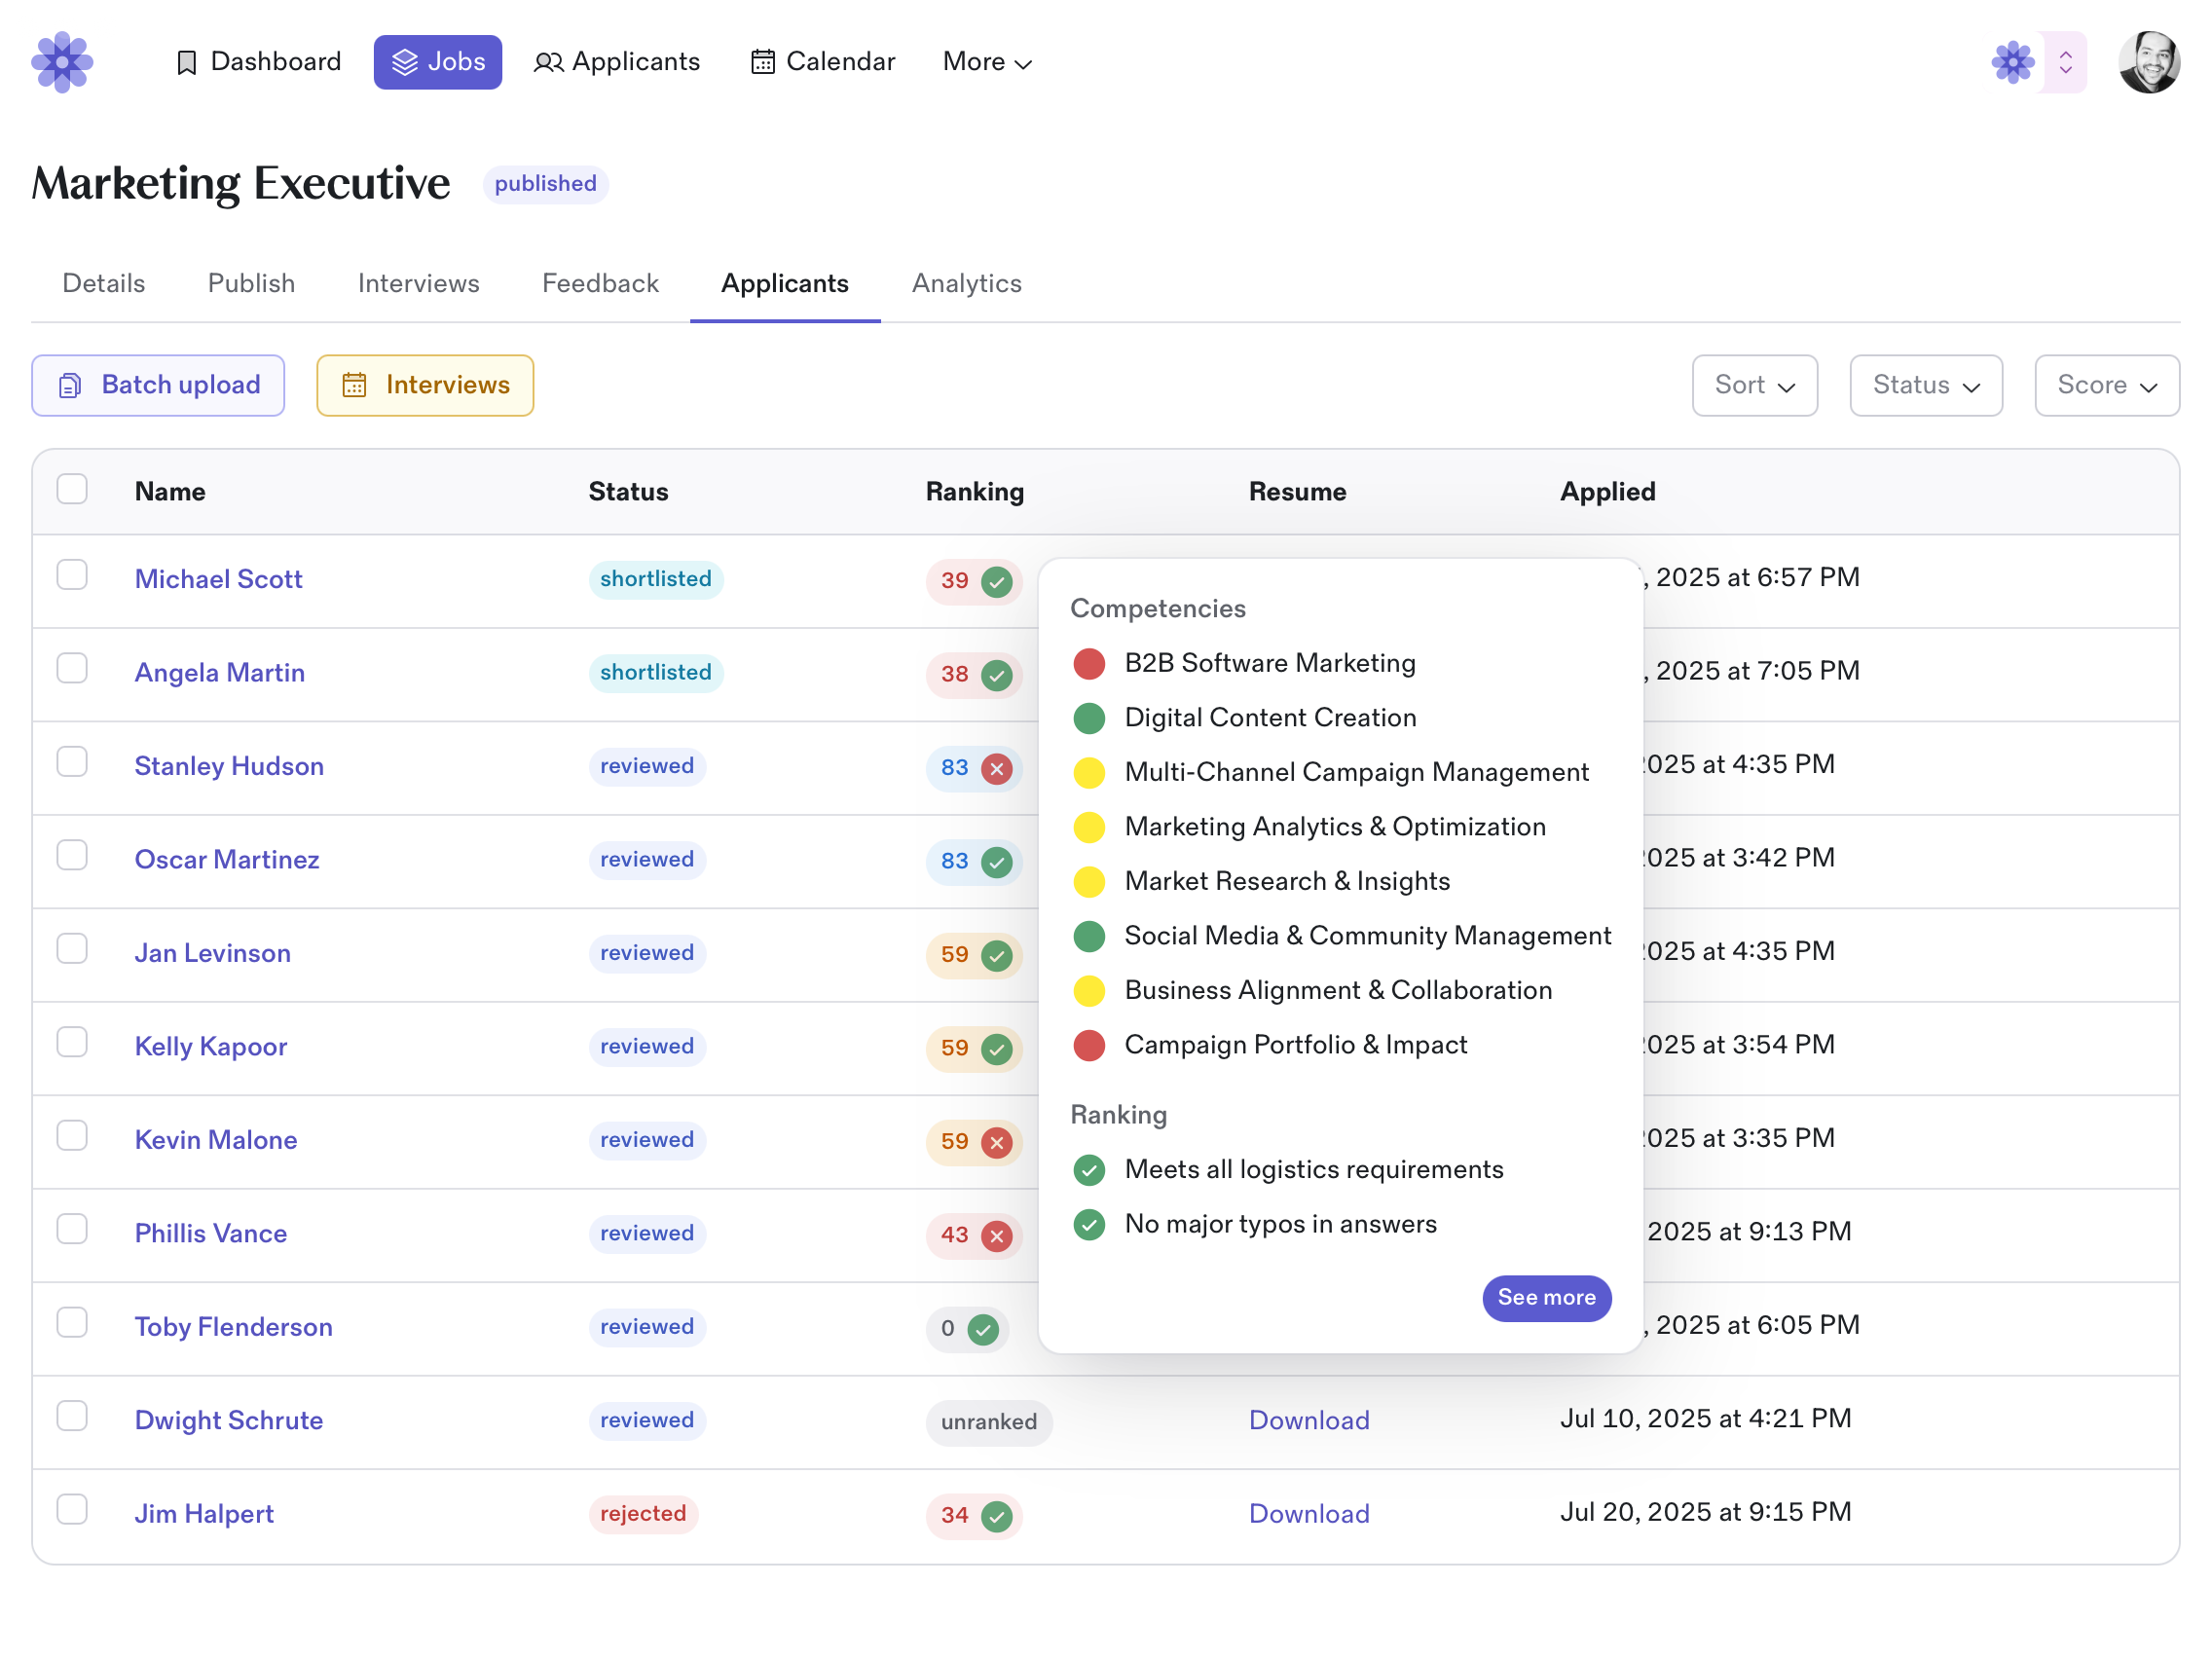Click the yellow Interviews calendar icon
The height and width of the screenshot is (1659, 2212).
(355, 385)
